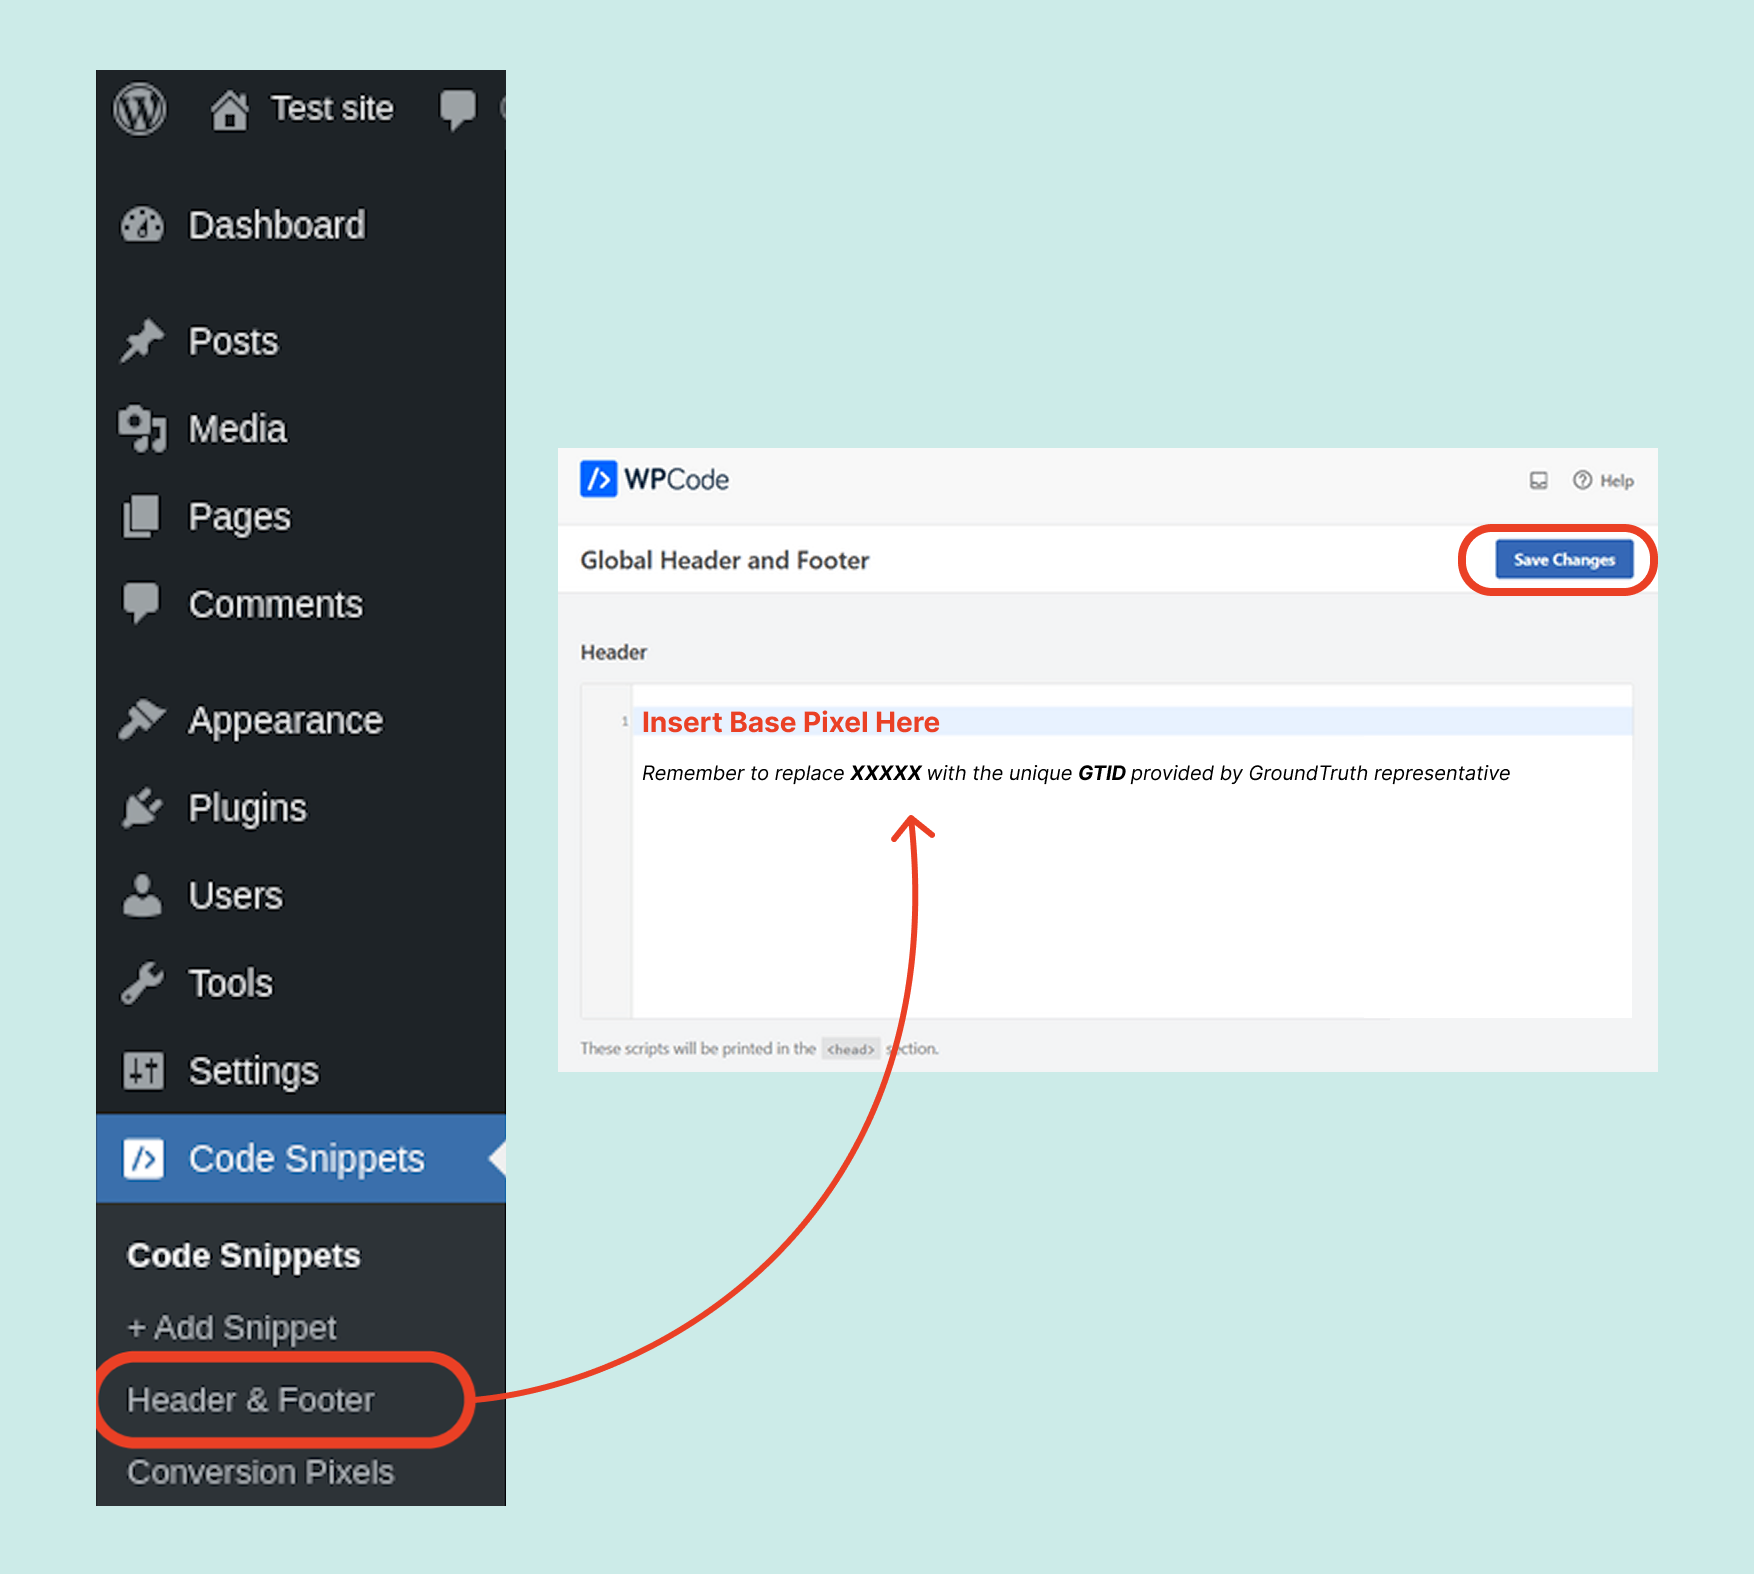Screen dimensions: 1754x1574
Task: Click inside the Header code editor
Action: click(1132, 852)
